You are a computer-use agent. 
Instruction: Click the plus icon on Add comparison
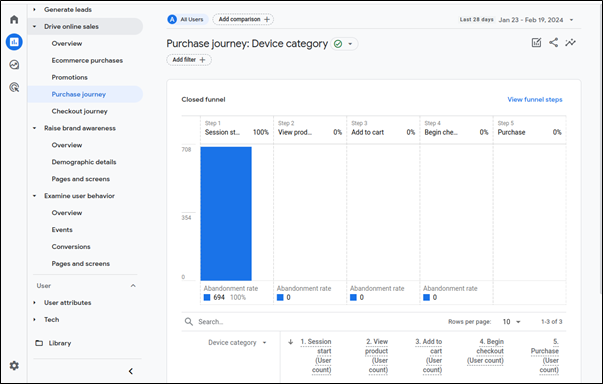tap(267, 19)
